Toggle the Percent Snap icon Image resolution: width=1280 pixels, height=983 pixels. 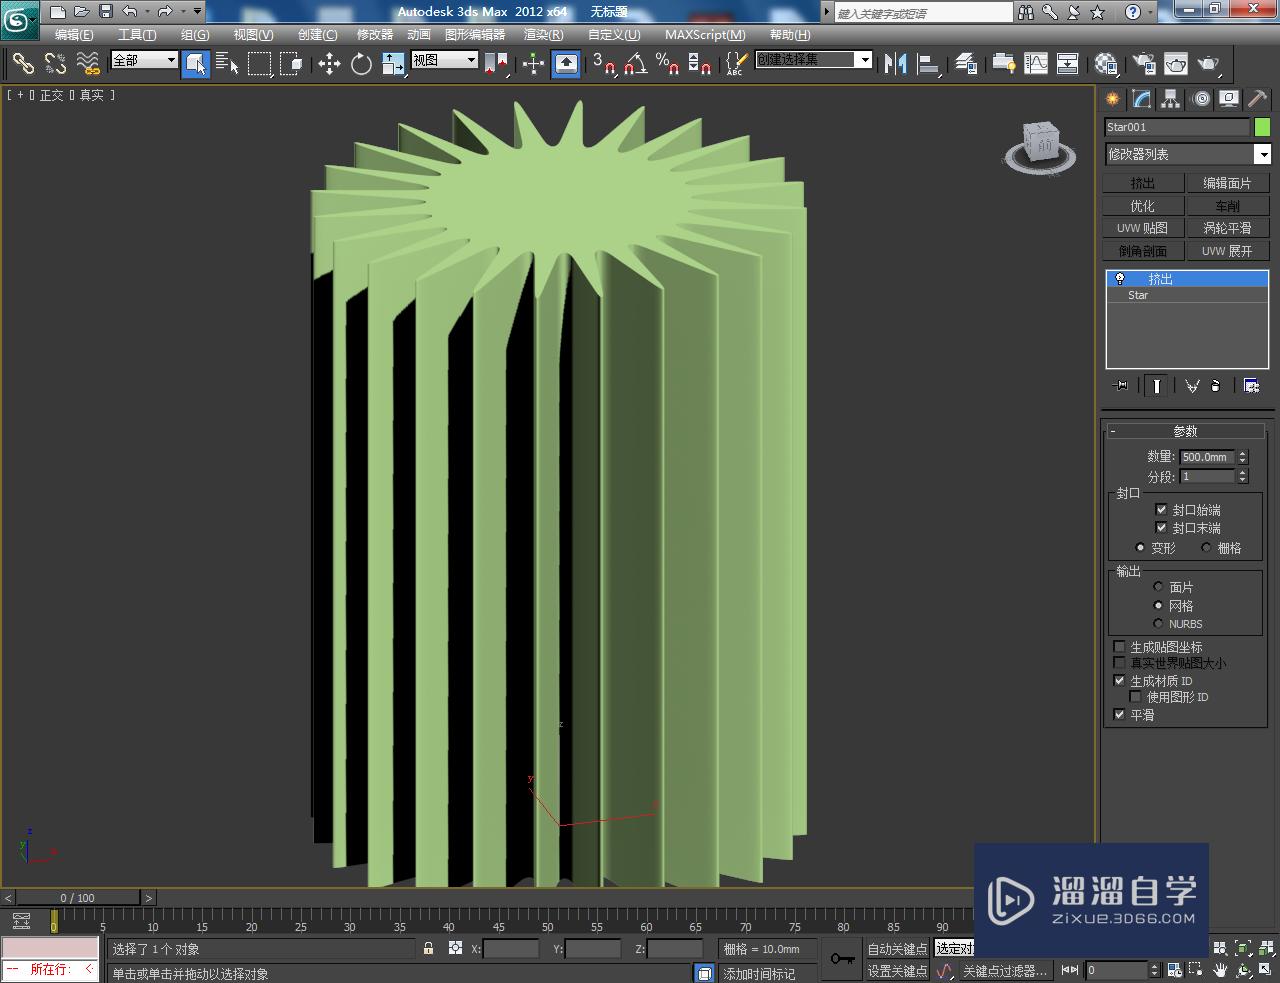[x=668, y=64]
